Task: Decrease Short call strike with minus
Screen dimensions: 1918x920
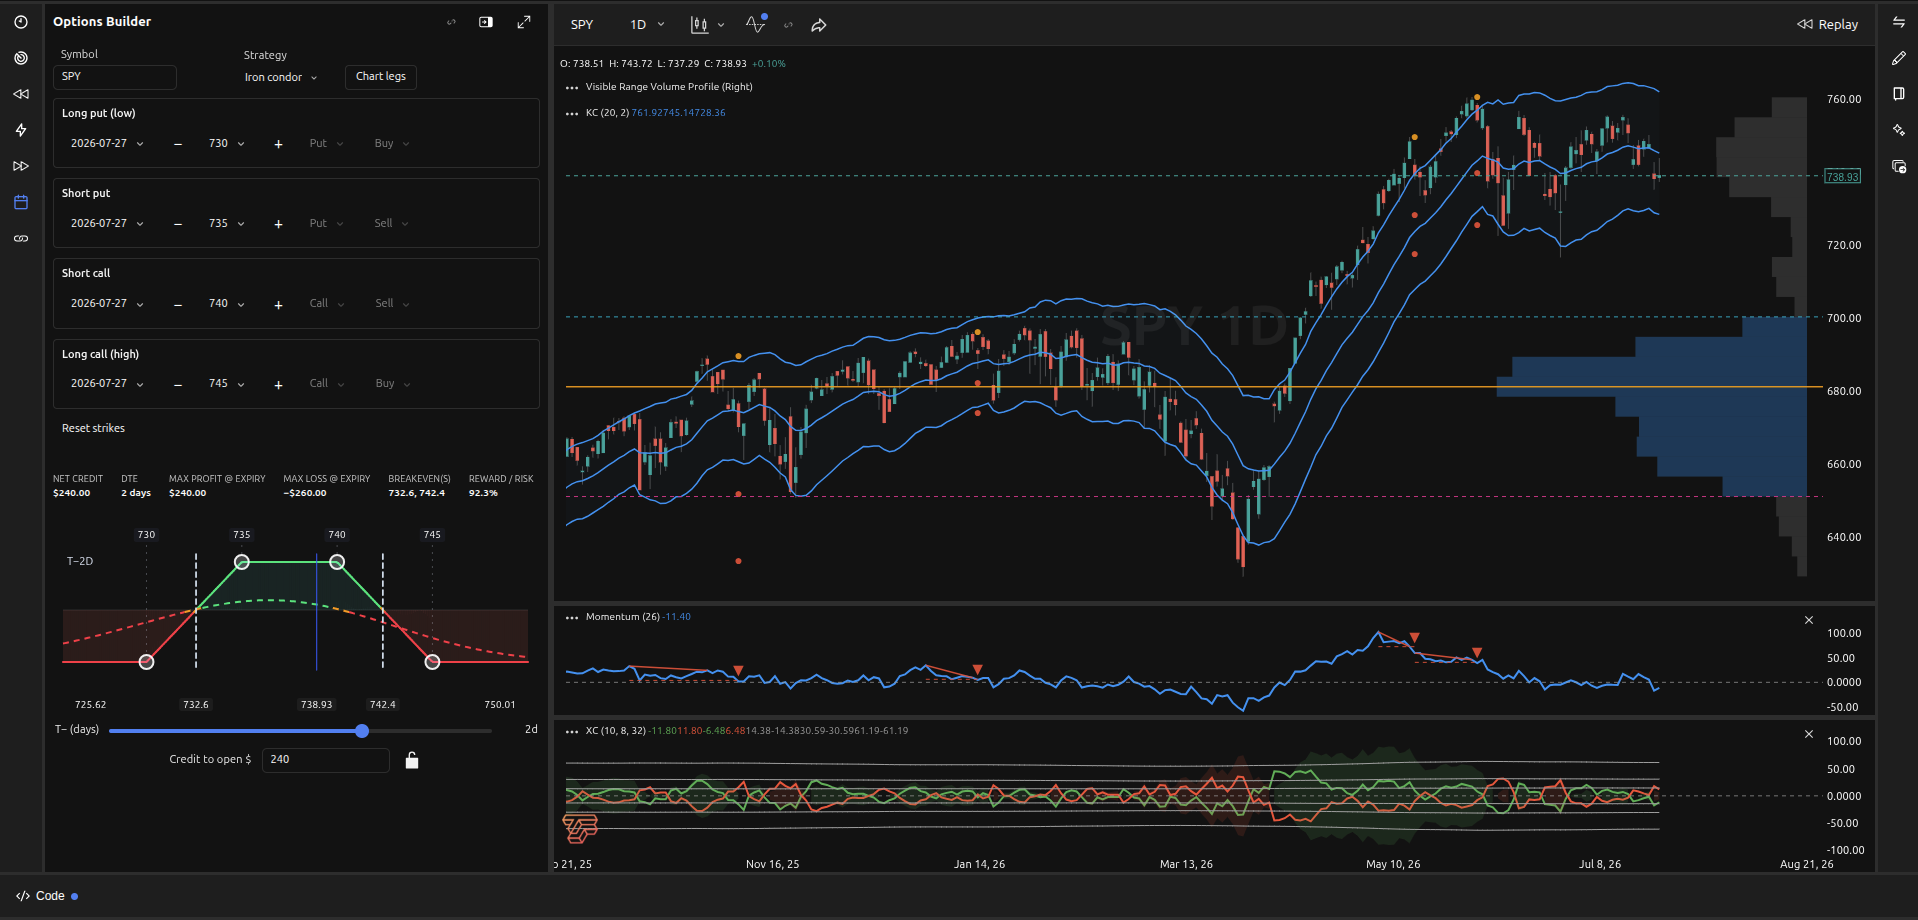Action: click(178, 304)
